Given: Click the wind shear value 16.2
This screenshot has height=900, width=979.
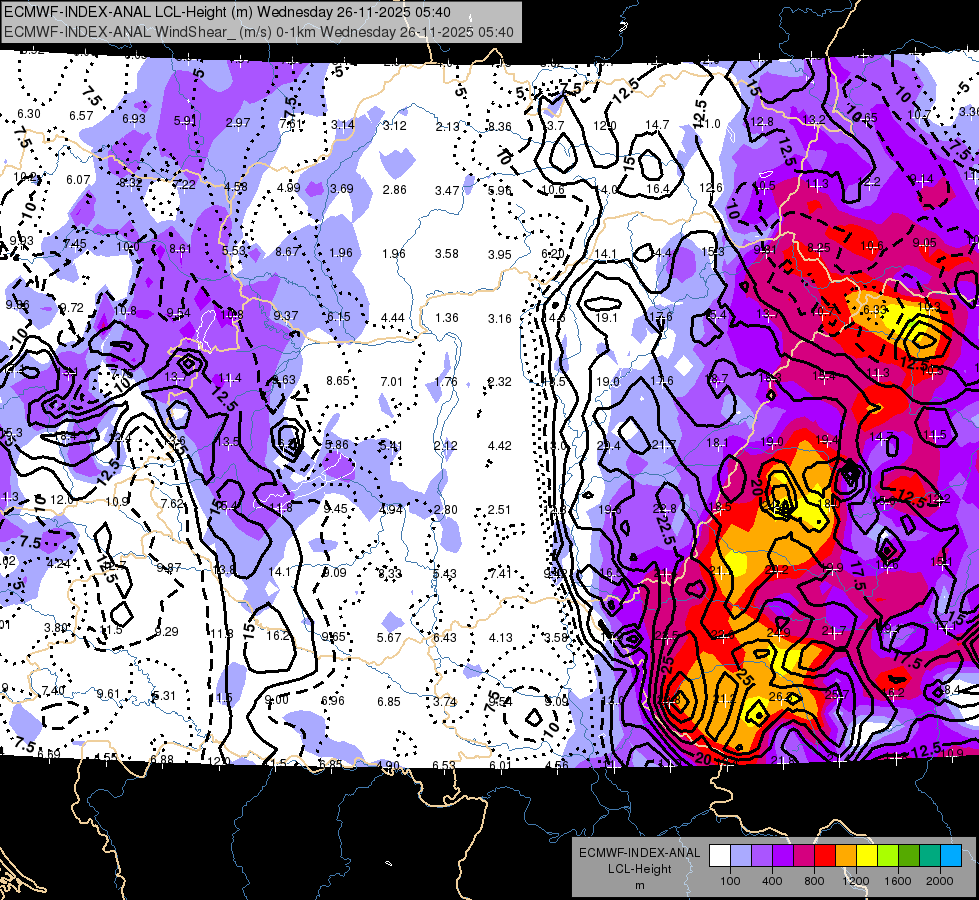Looking at the screenshot, I should pos(278,636).
